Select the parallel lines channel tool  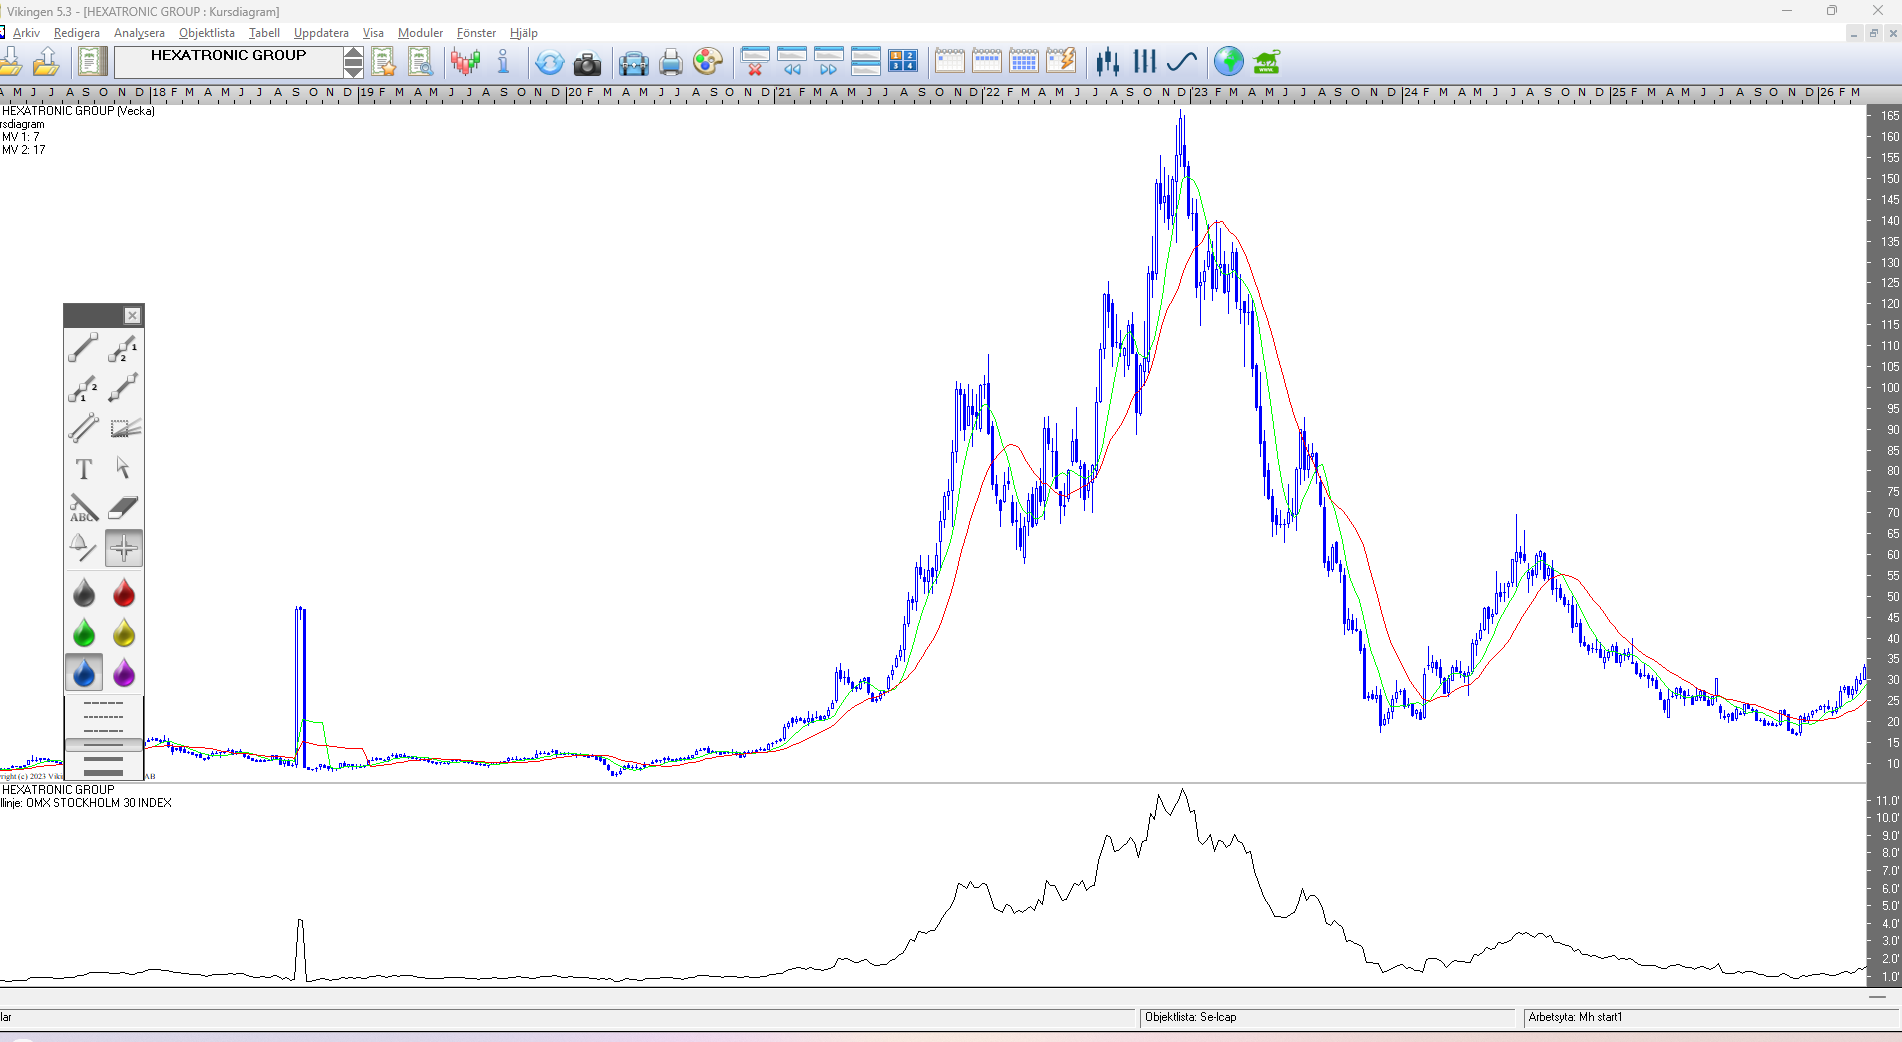tap(84, 428)
